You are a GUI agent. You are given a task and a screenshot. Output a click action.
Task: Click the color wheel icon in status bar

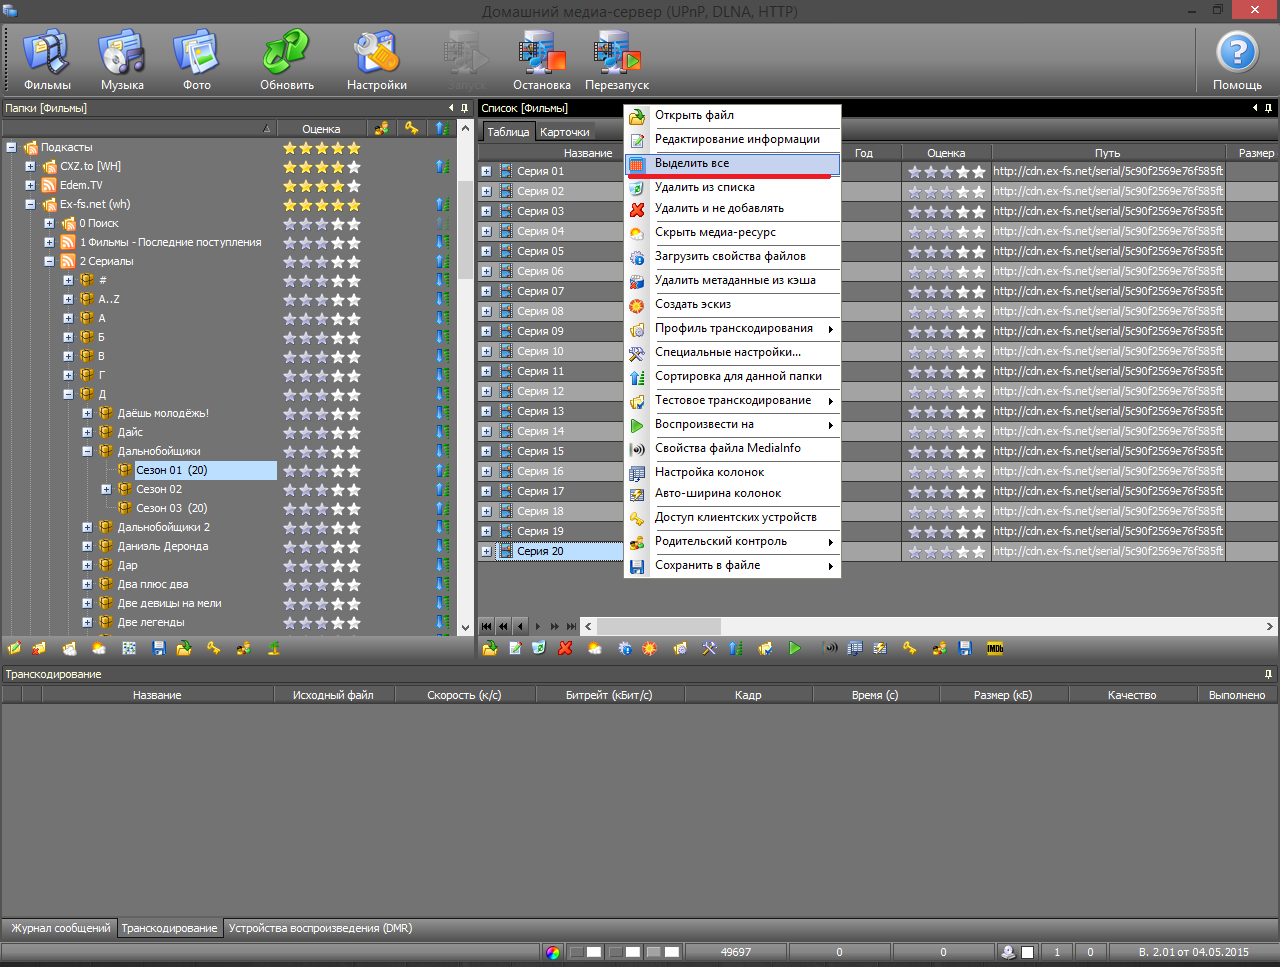point(553,952)
